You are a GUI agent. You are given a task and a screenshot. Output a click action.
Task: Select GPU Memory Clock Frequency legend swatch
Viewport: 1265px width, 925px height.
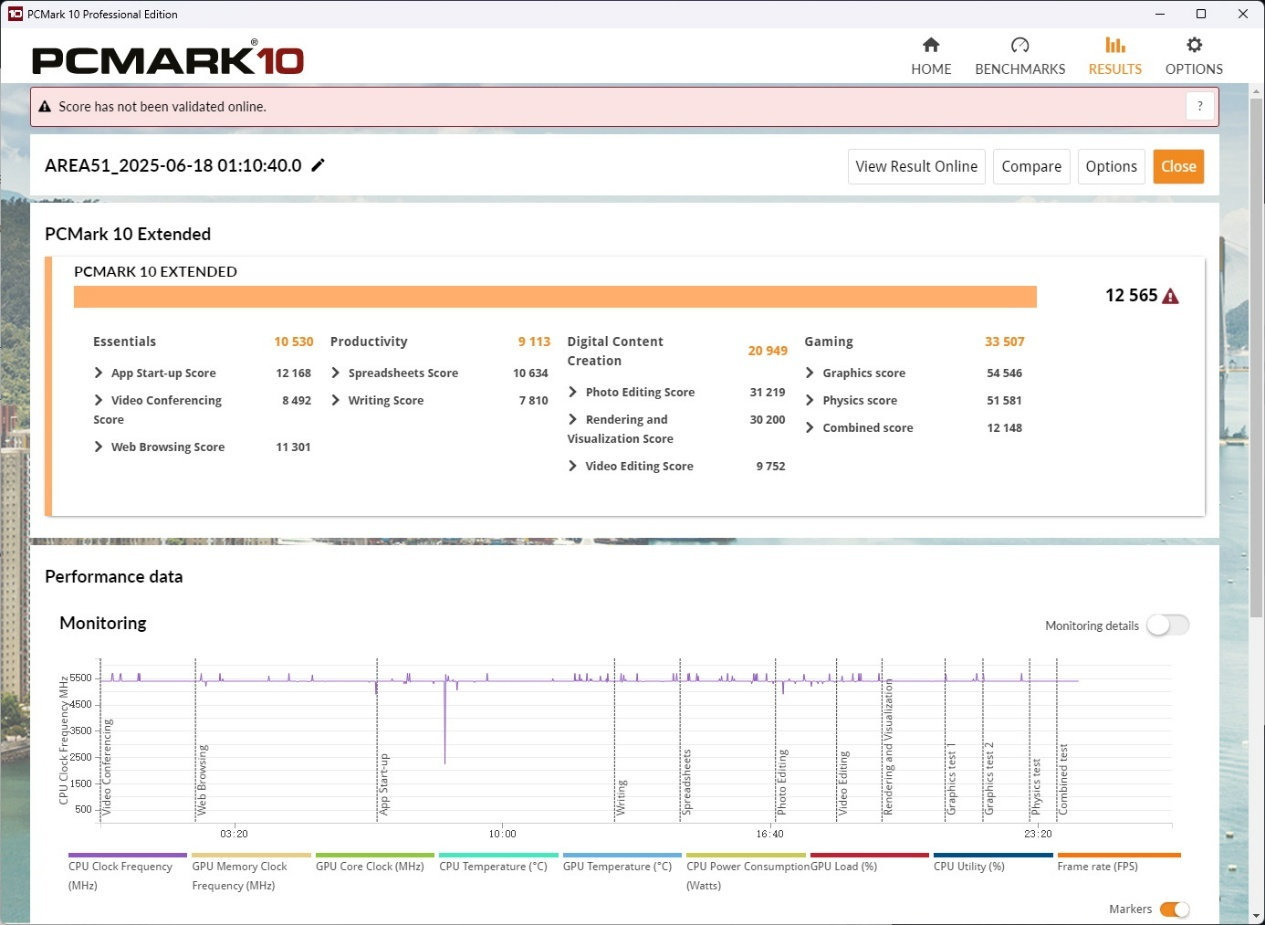pyautogui.click(x=251, y=855)
